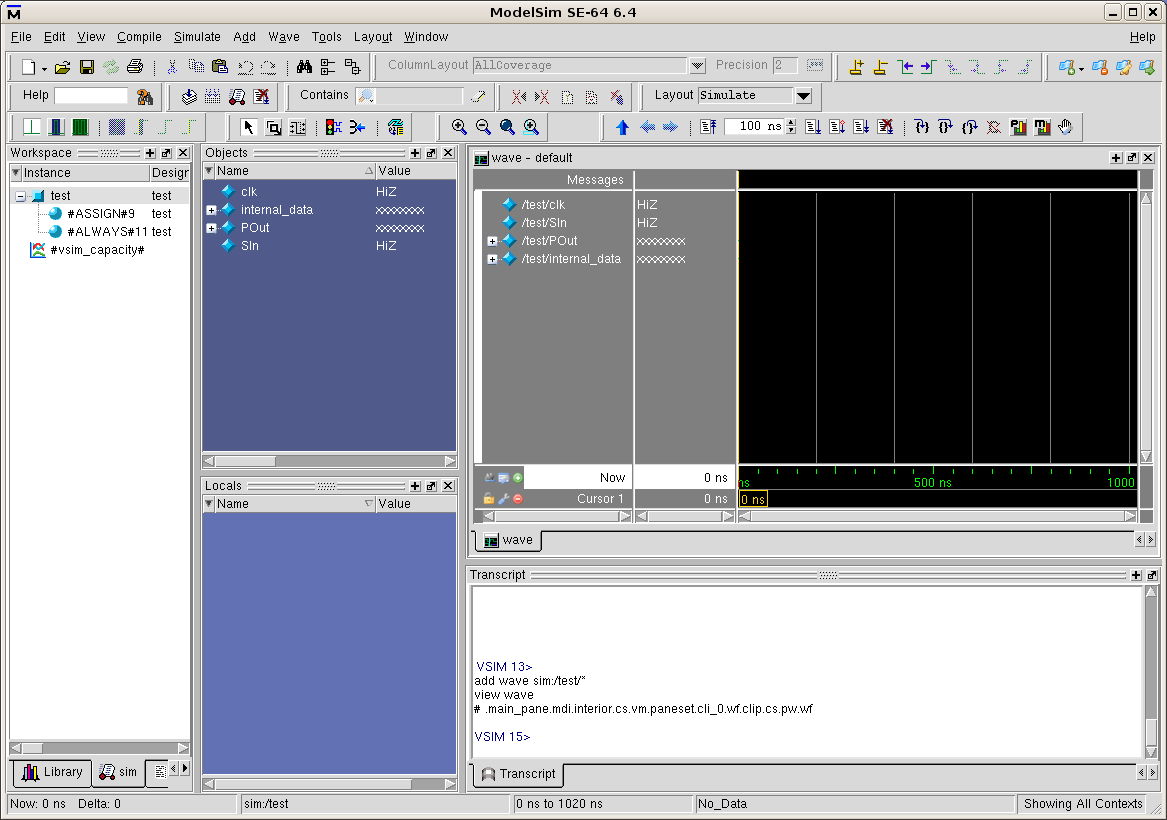Click the Break simulation hand icon
The height and width of the screenshot is (820, 1167).
pos(1066,127)
